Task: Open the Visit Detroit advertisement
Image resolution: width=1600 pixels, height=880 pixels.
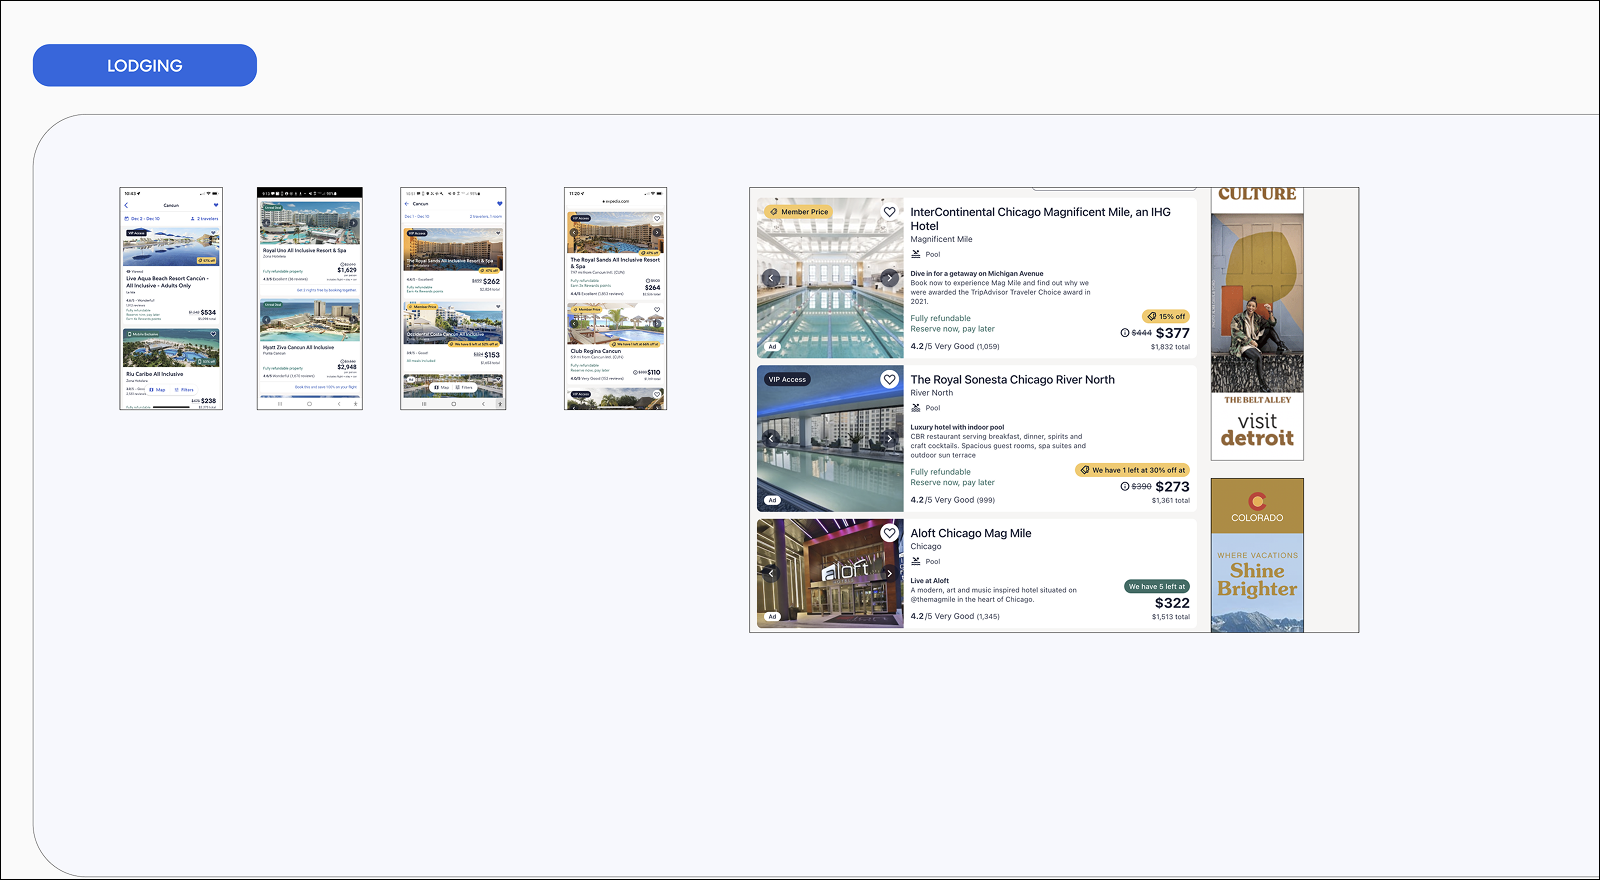Action: pos(1257,324)
